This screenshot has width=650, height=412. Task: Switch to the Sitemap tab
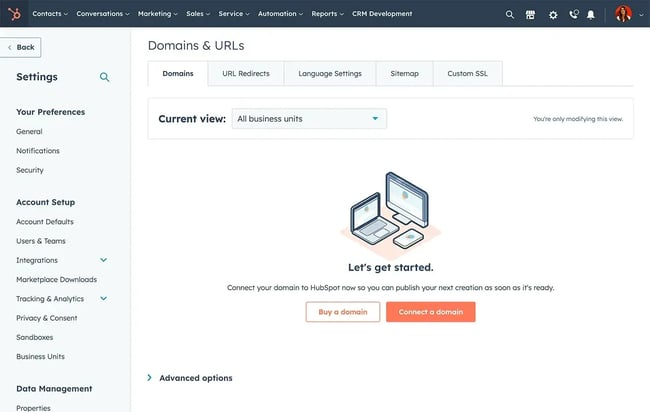404,74
